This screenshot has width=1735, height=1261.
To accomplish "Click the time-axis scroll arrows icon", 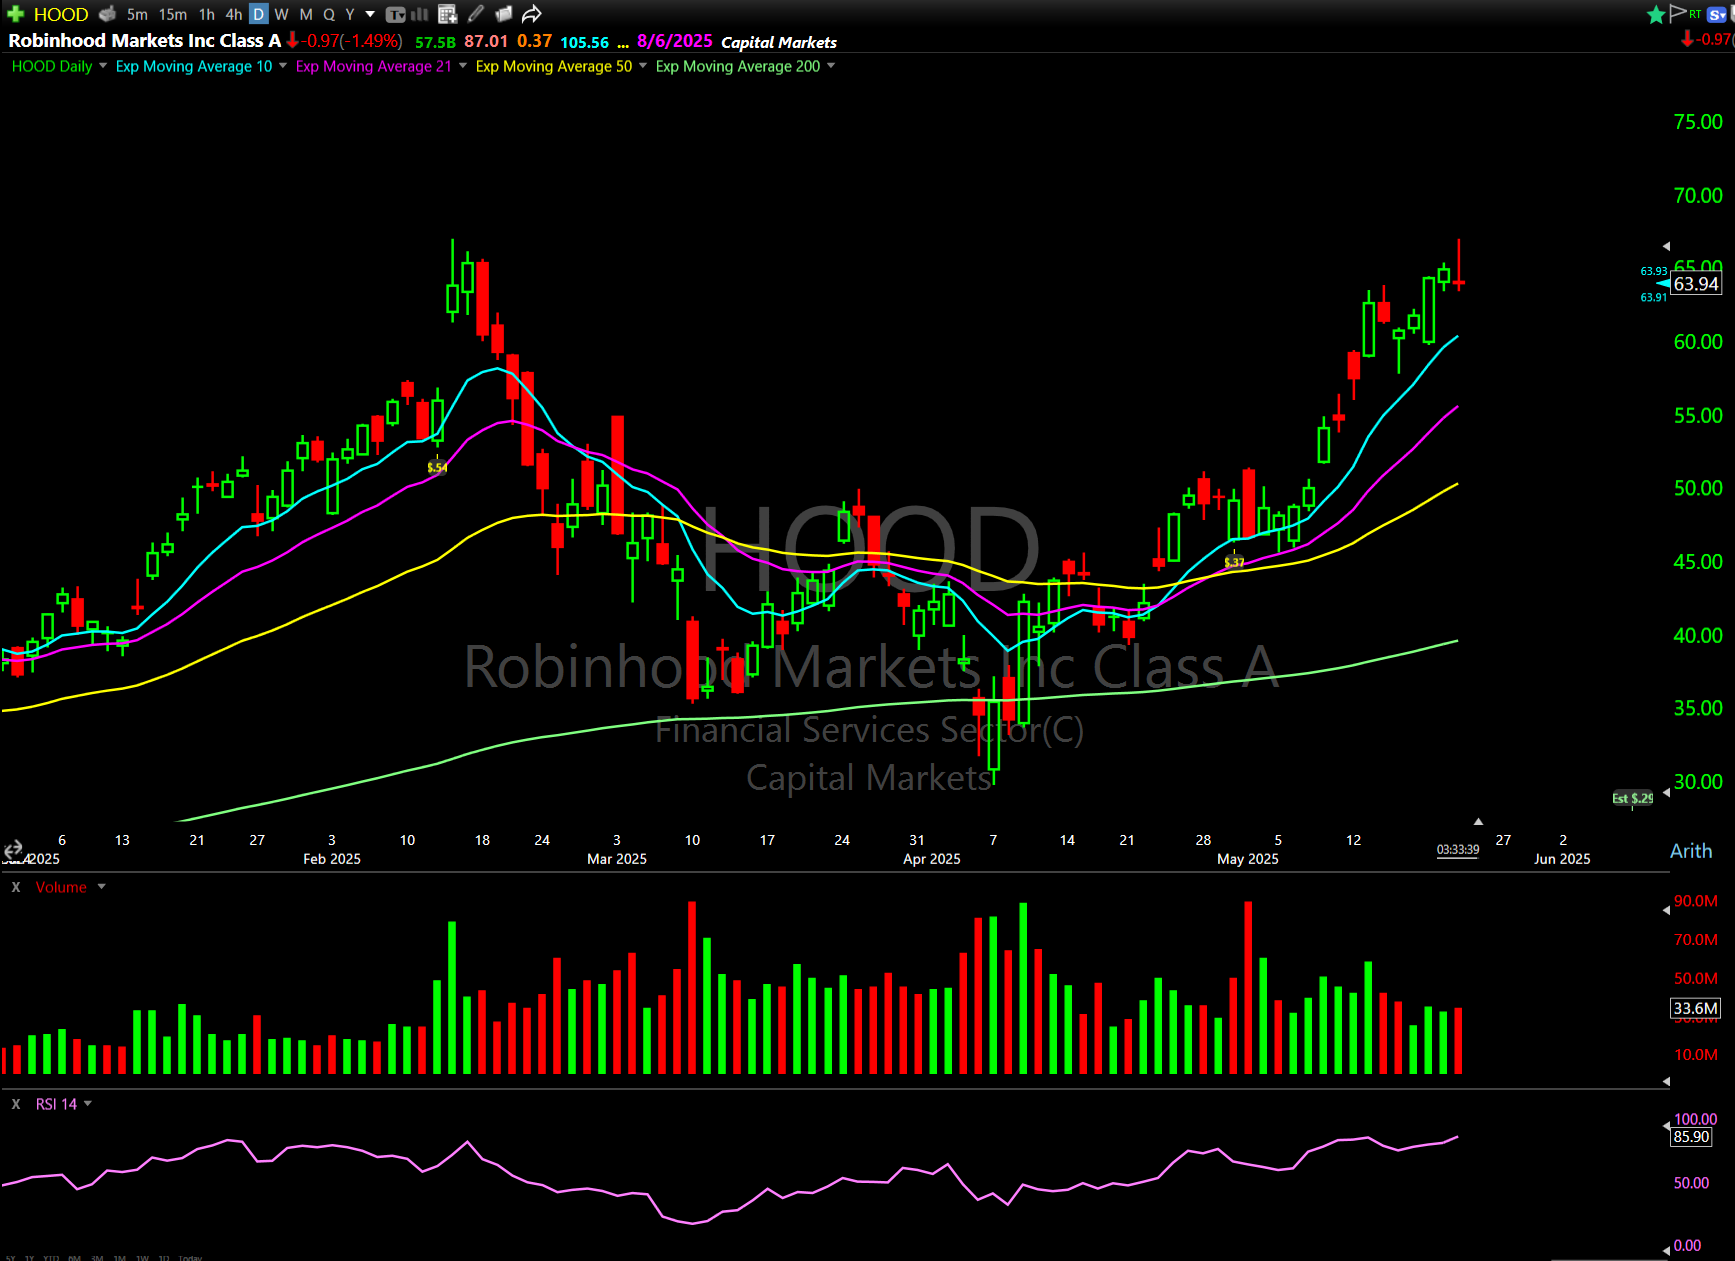I will 13,850.
